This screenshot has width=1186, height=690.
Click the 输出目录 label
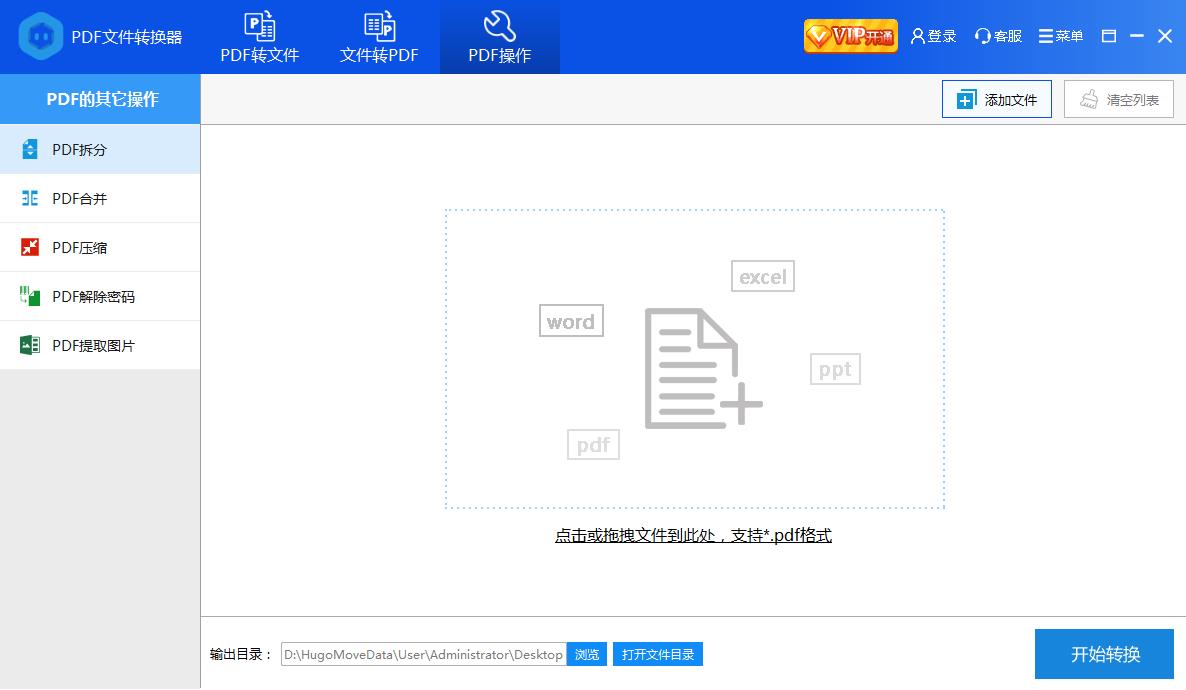pos(241,654)
